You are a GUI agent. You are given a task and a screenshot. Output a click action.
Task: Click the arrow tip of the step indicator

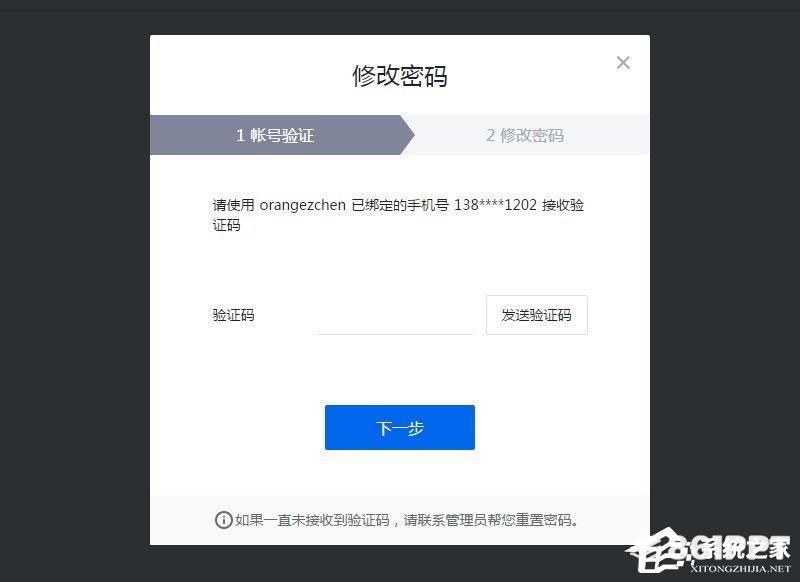[408, 135]
